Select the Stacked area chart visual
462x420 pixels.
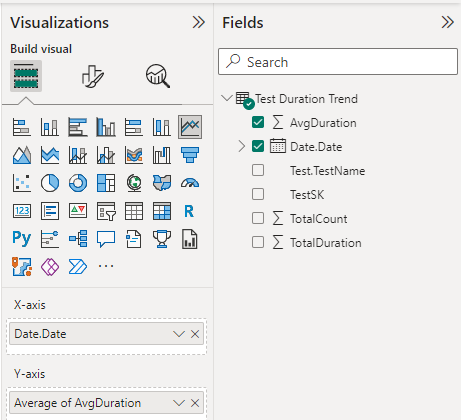click(50, 155)
